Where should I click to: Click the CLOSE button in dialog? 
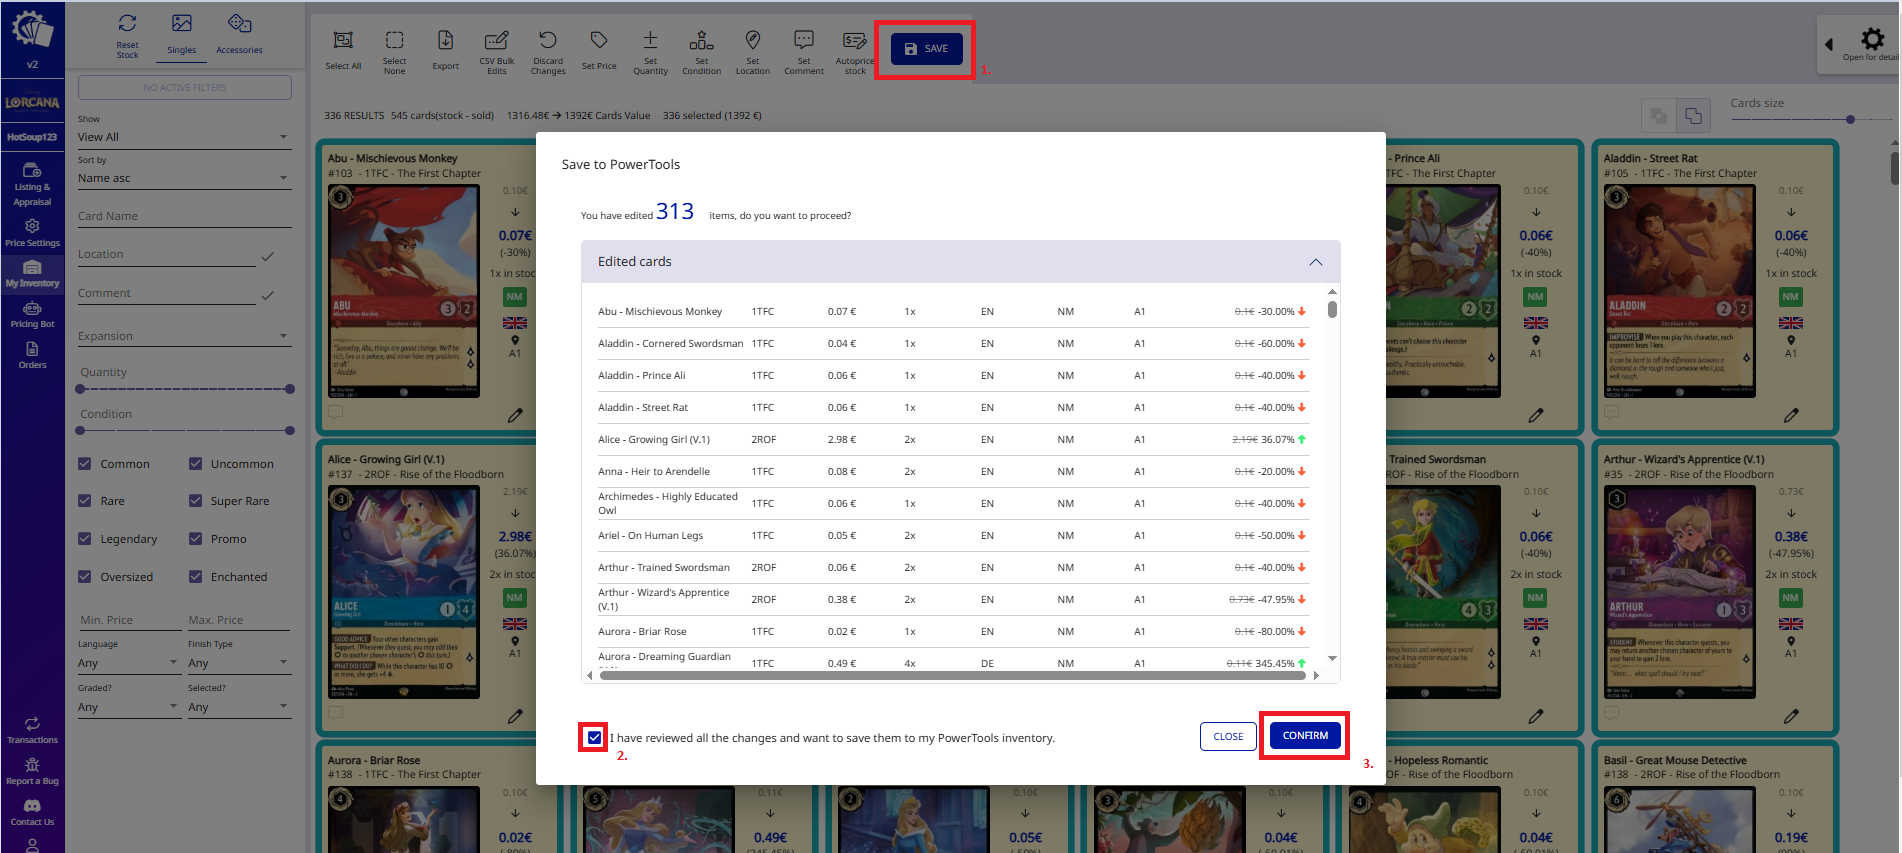(1228, 737)
